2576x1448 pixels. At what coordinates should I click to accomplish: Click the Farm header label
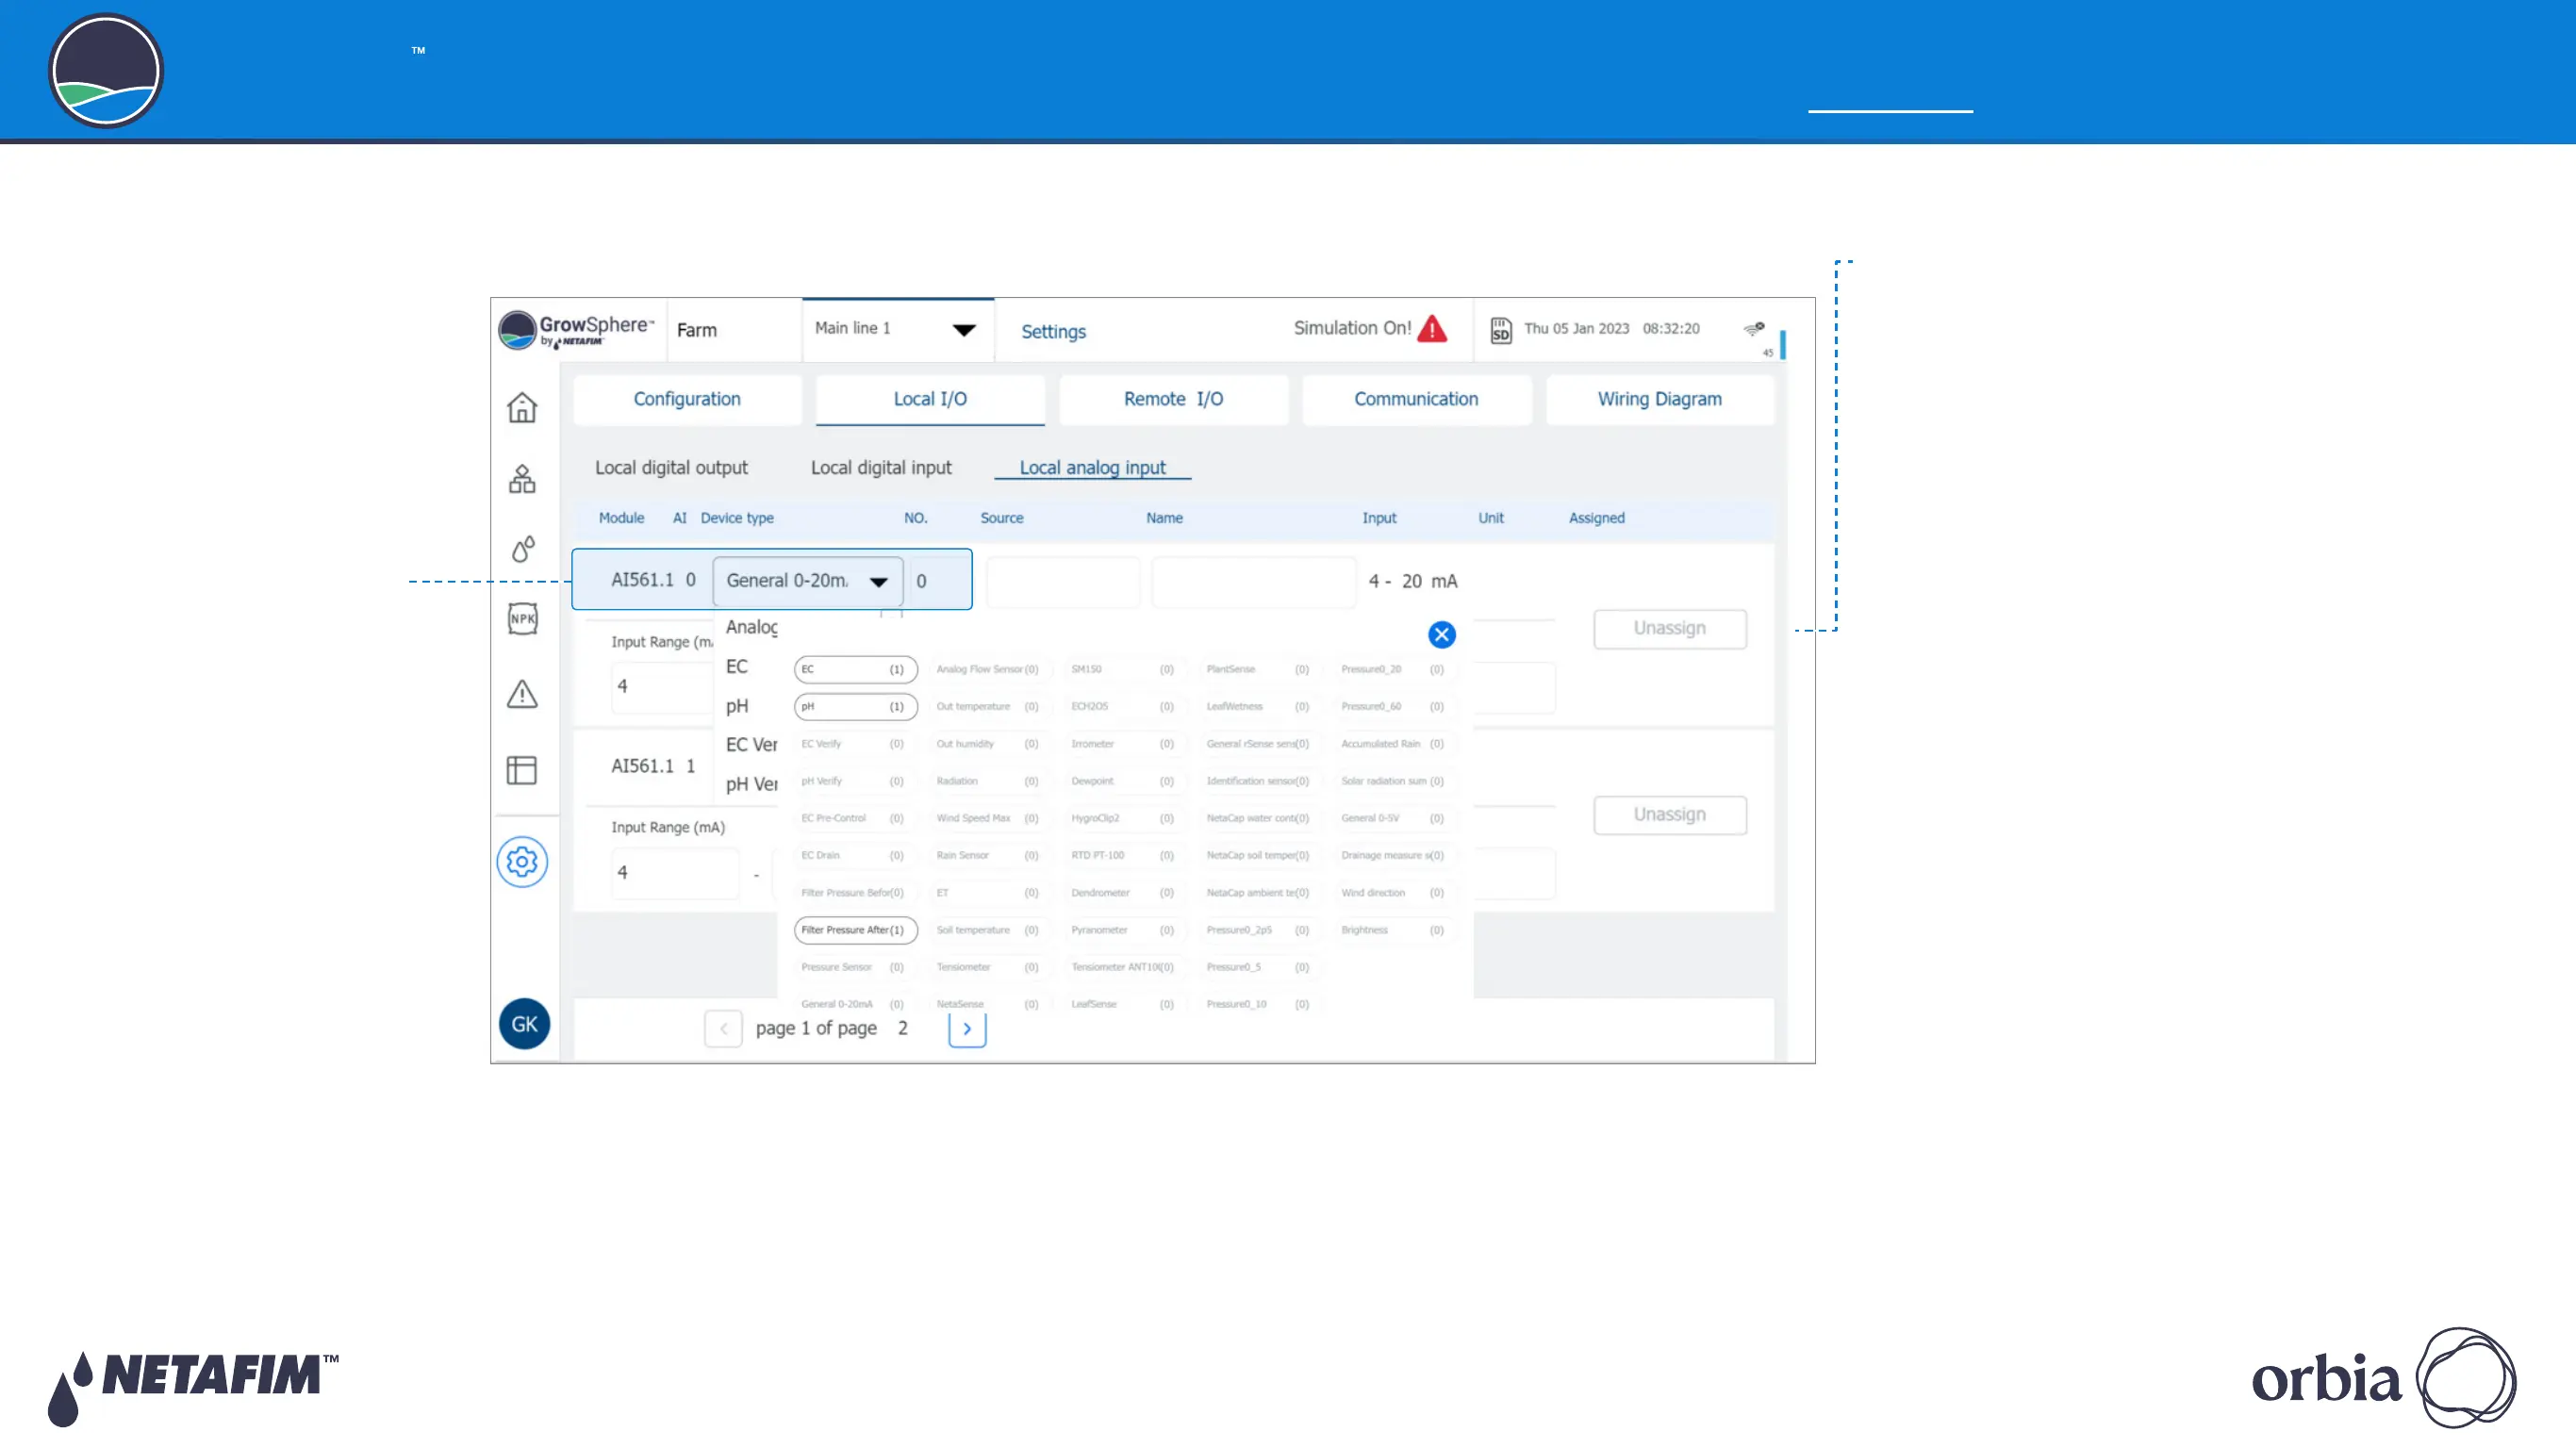coord(697,330)
